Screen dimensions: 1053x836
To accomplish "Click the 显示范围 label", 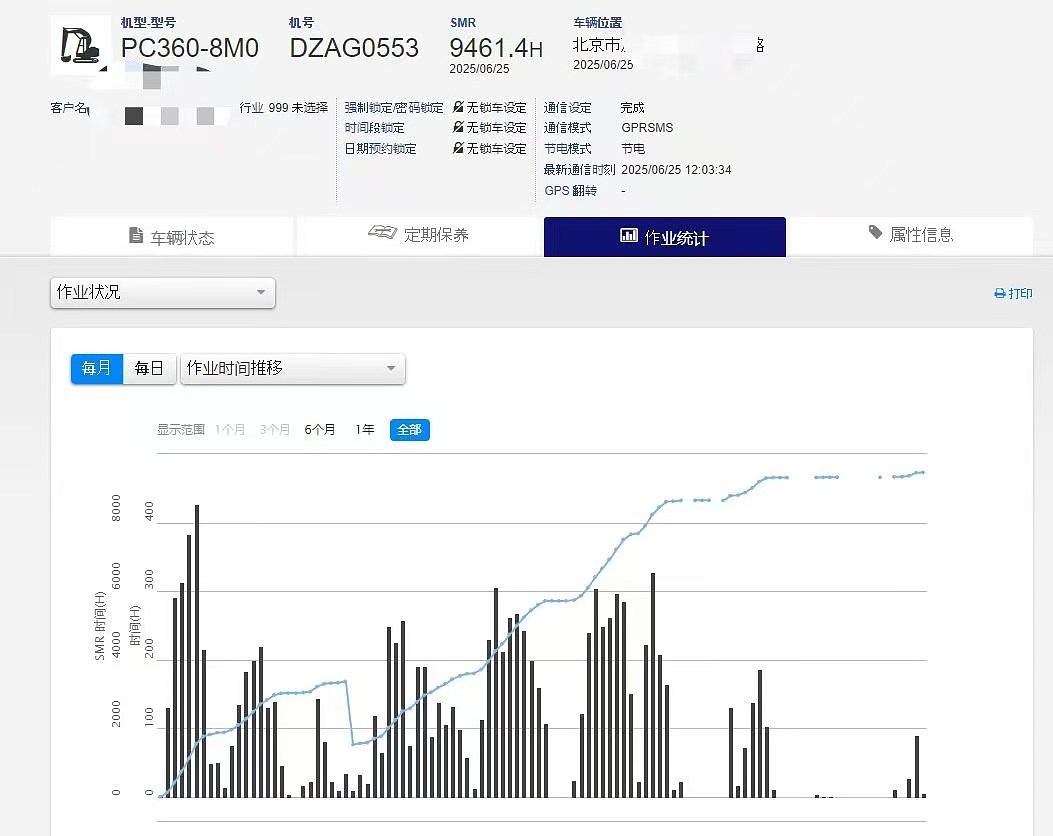I will [x=181, y=430].
